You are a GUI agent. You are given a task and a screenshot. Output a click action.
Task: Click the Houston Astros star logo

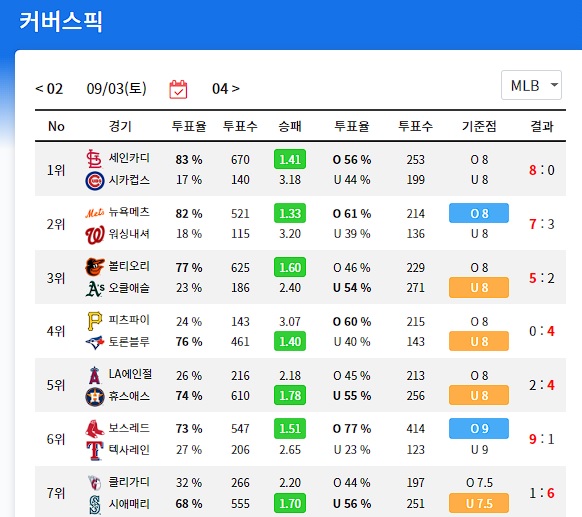(95, 396)
